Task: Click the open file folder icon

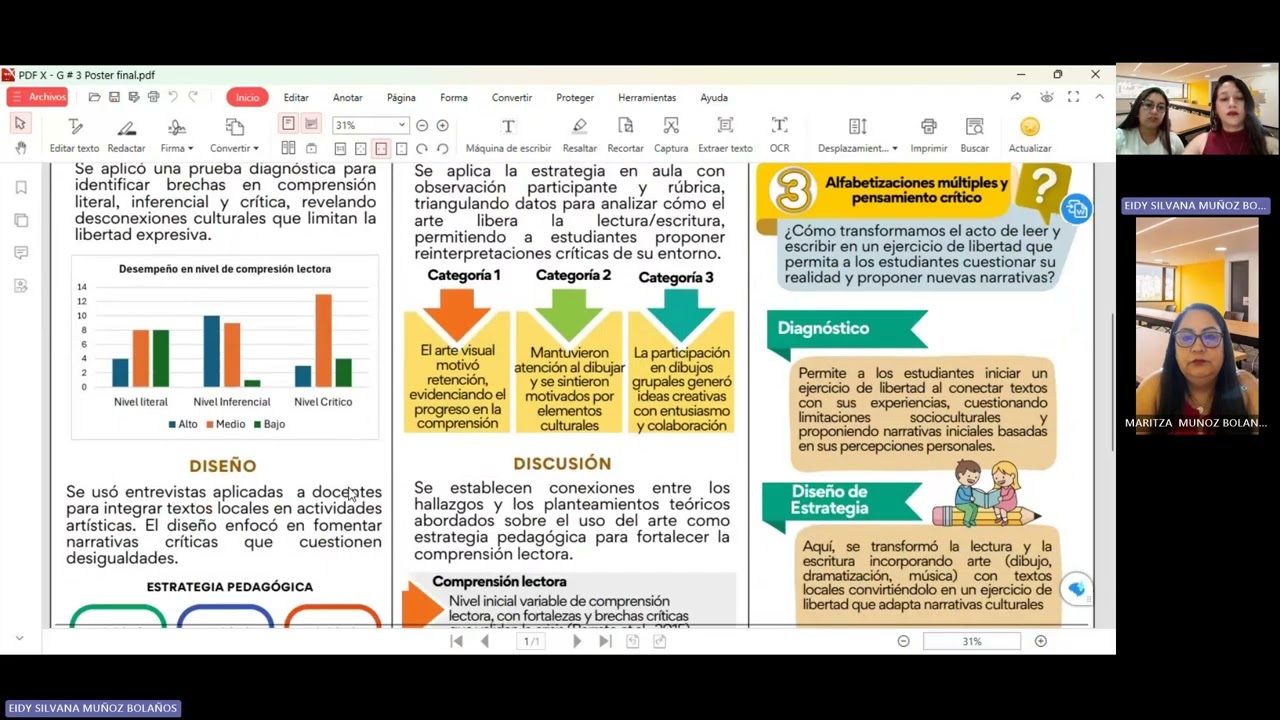Action: [x=94, y=97]
